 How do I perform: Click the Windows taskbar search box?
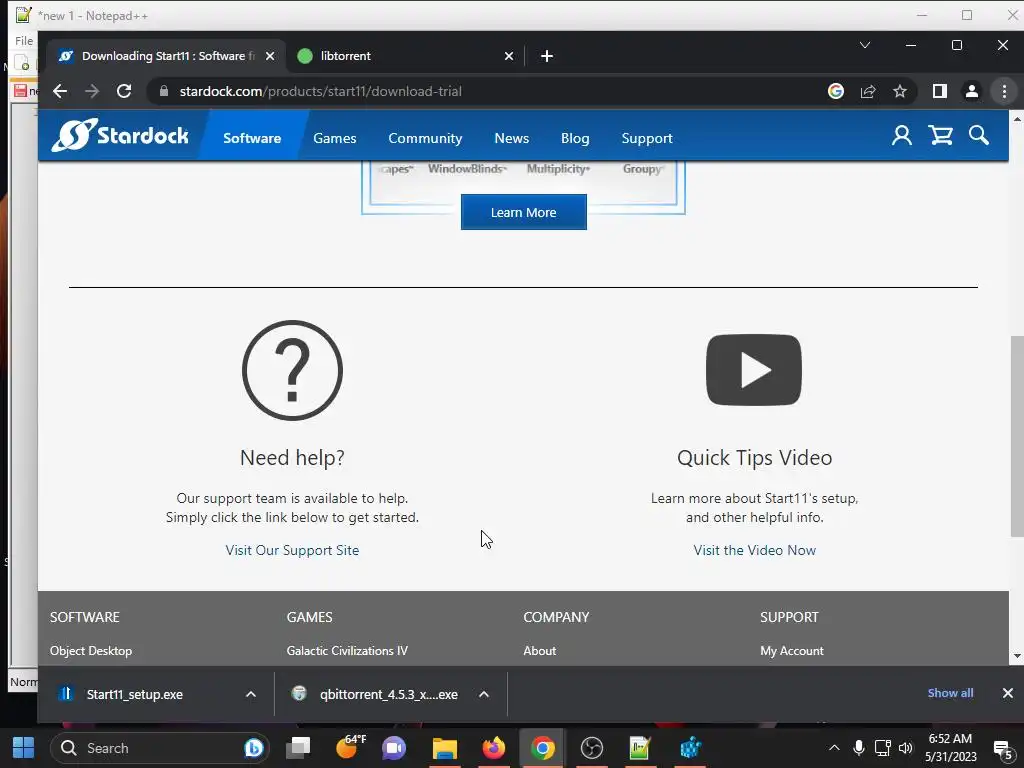(x=159, y=748)
